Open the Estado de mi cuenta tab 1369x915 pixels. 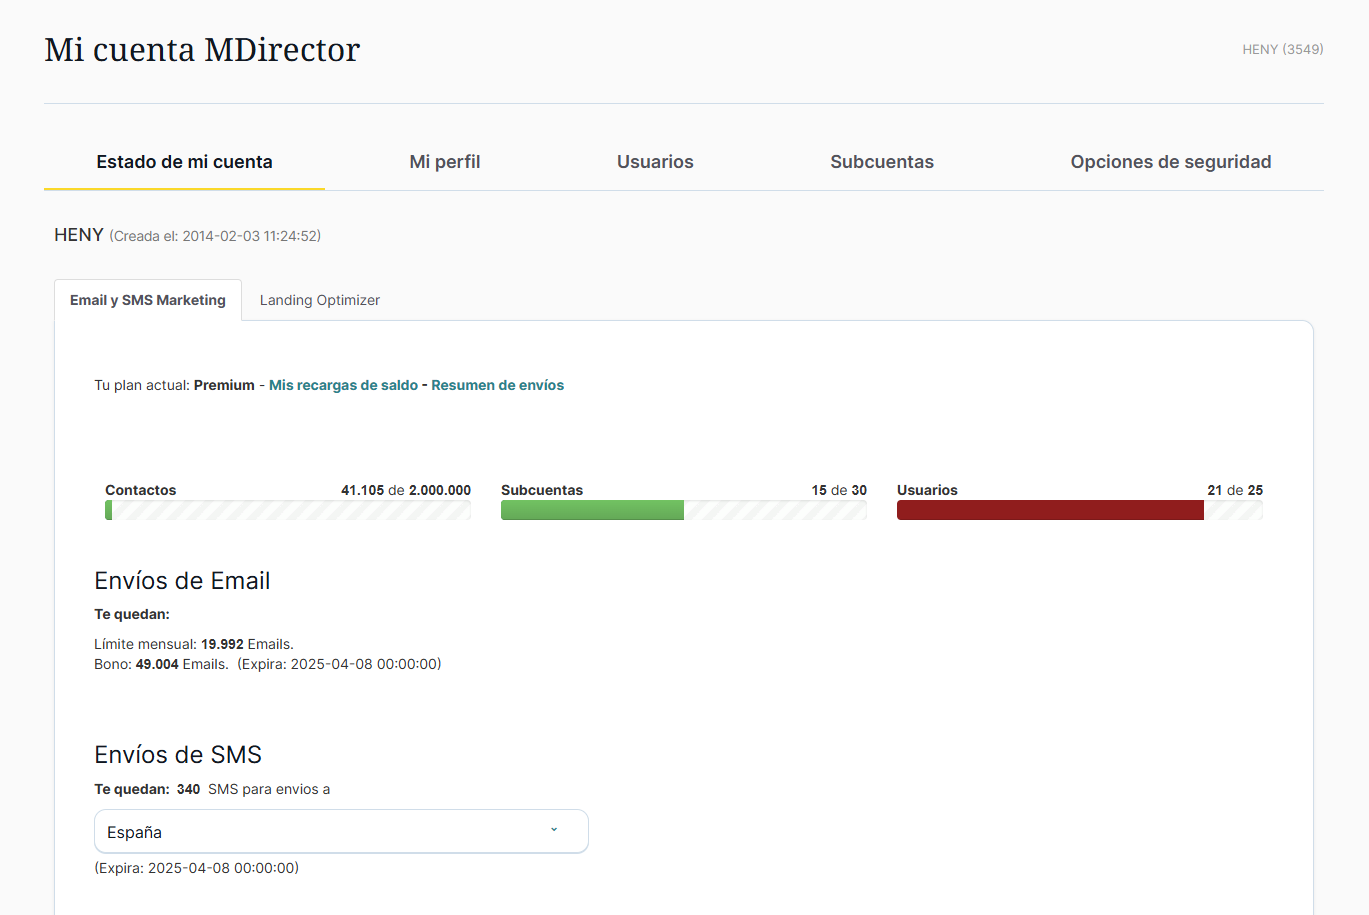184,162
